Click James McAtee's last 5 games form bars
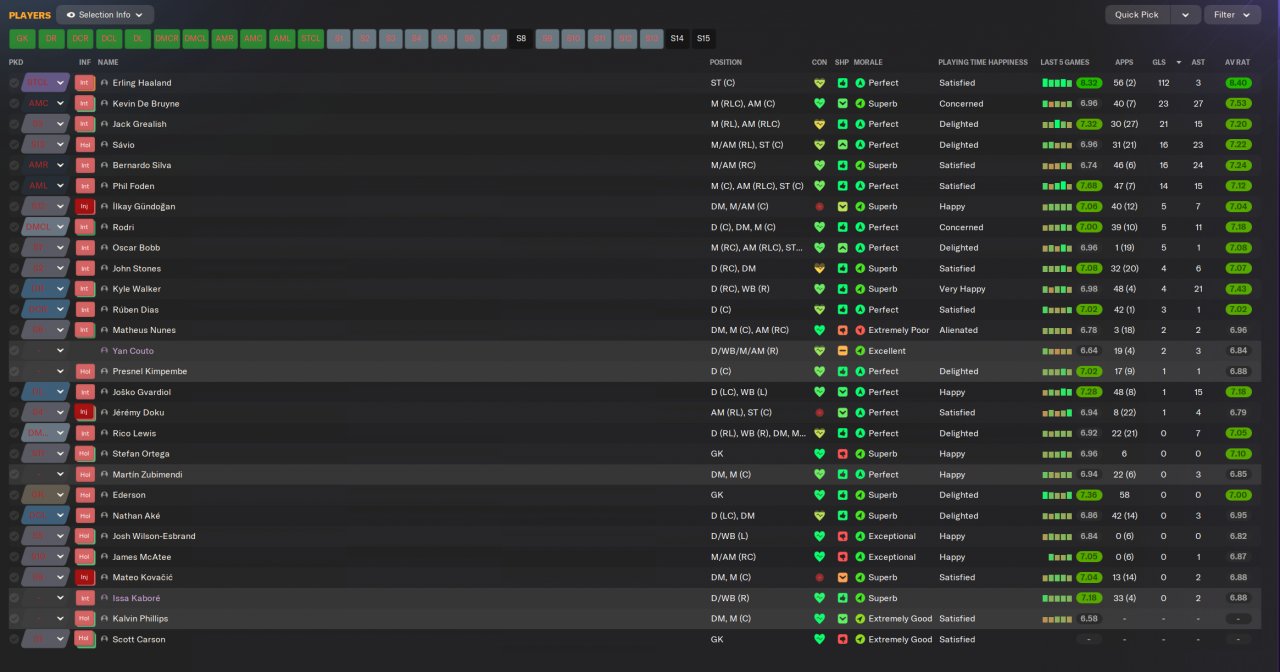This screenshot has width=1280, height=672. (x=1060, y=557)
